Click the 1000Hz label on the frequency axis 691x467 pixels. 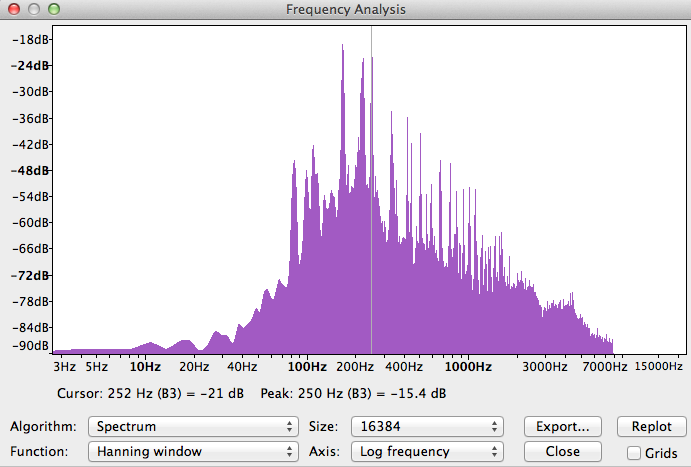(x=469, y=367)
